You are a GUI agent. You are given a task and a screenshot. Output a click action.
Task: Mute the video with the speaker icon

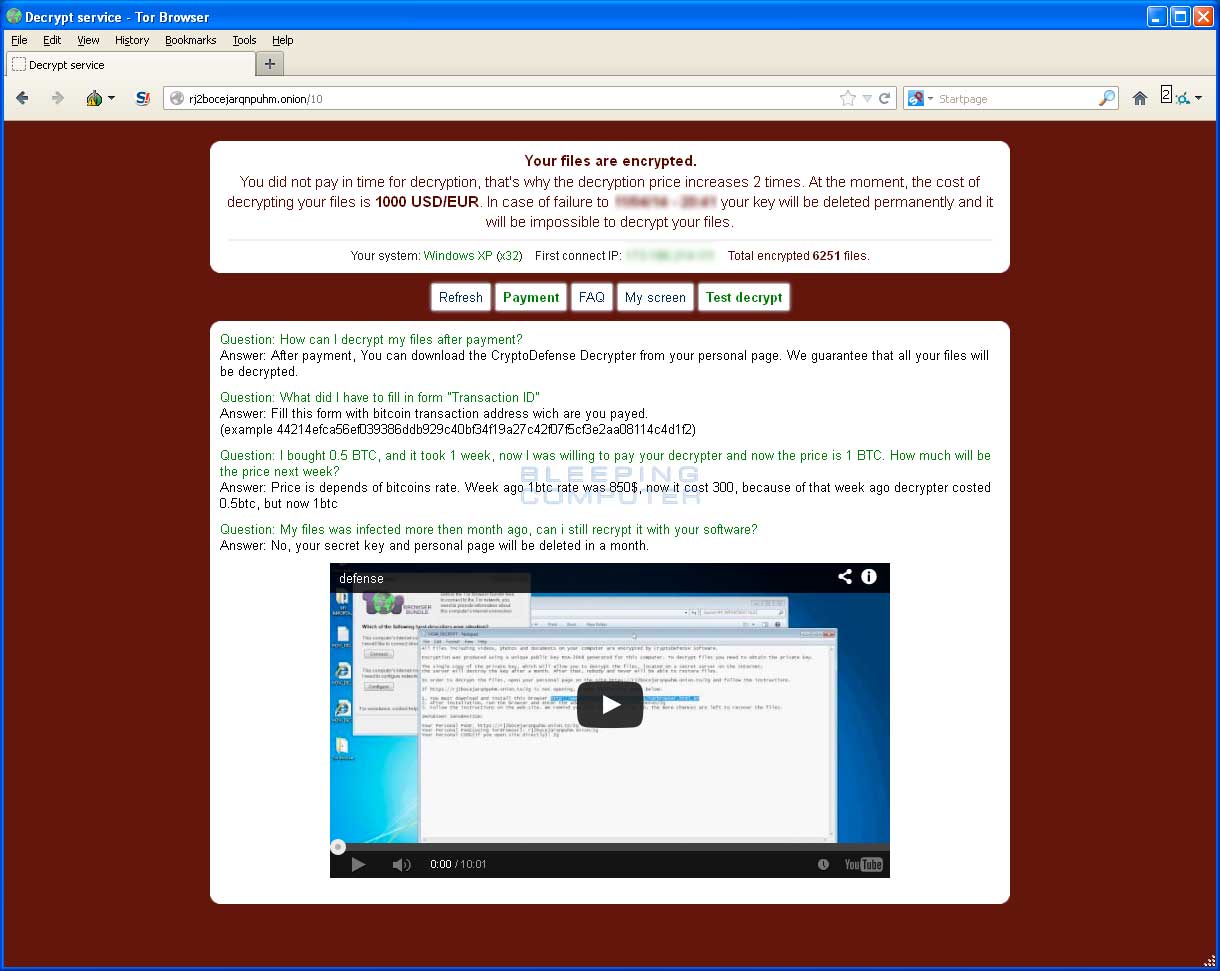coord(401,864)
